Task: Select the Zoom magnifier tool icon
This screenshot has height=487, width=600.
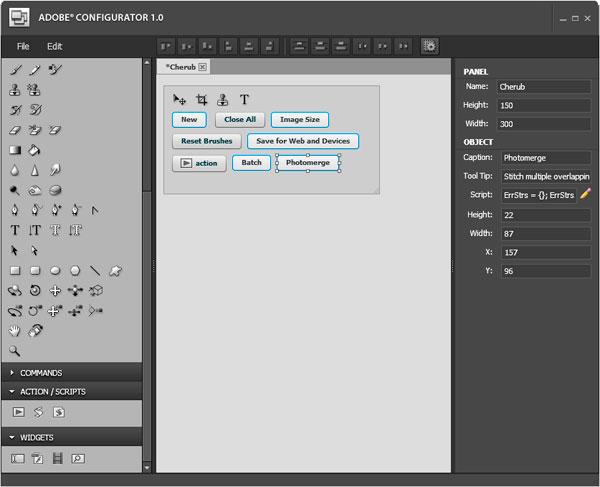Action: click(15, 351)
